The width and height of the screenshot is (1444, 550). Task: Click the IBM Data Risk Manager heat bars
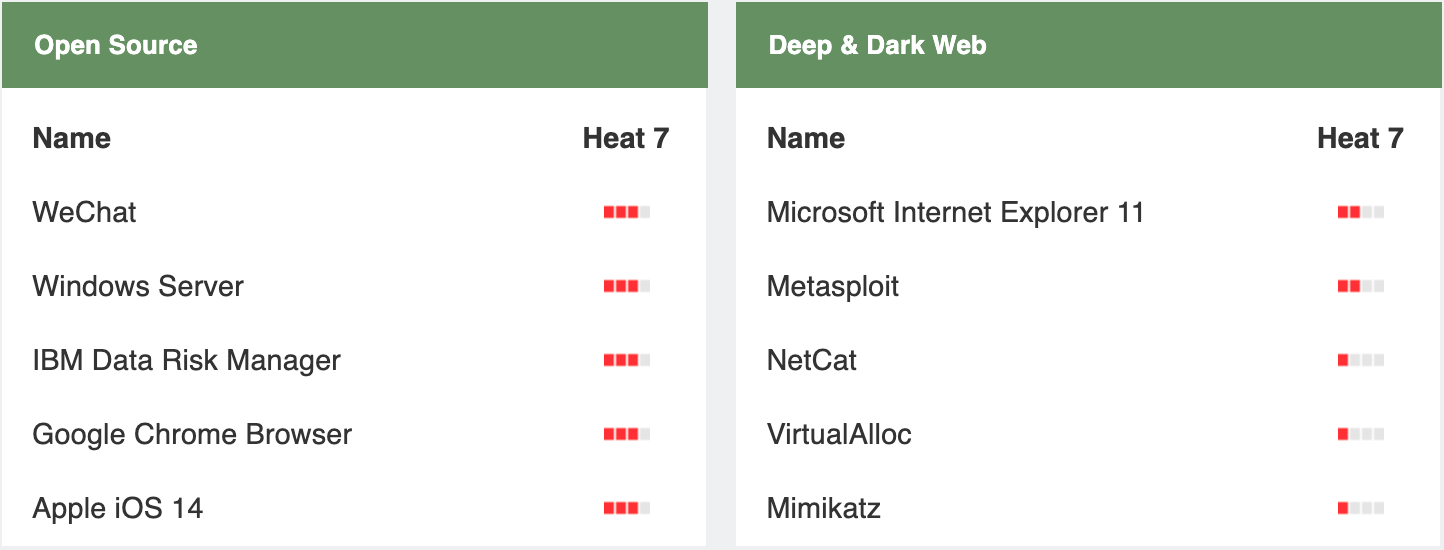[x=627, y=360]
